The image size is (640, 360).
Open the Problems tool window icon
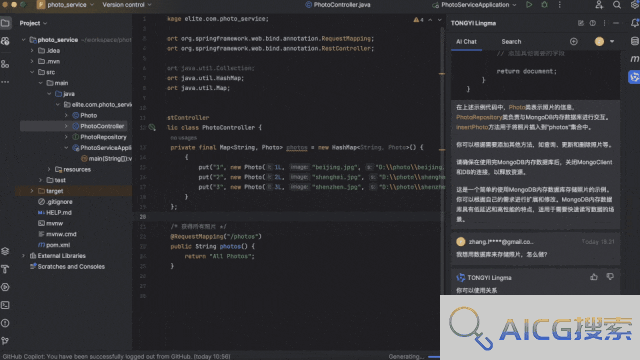(x=5, y=323)
